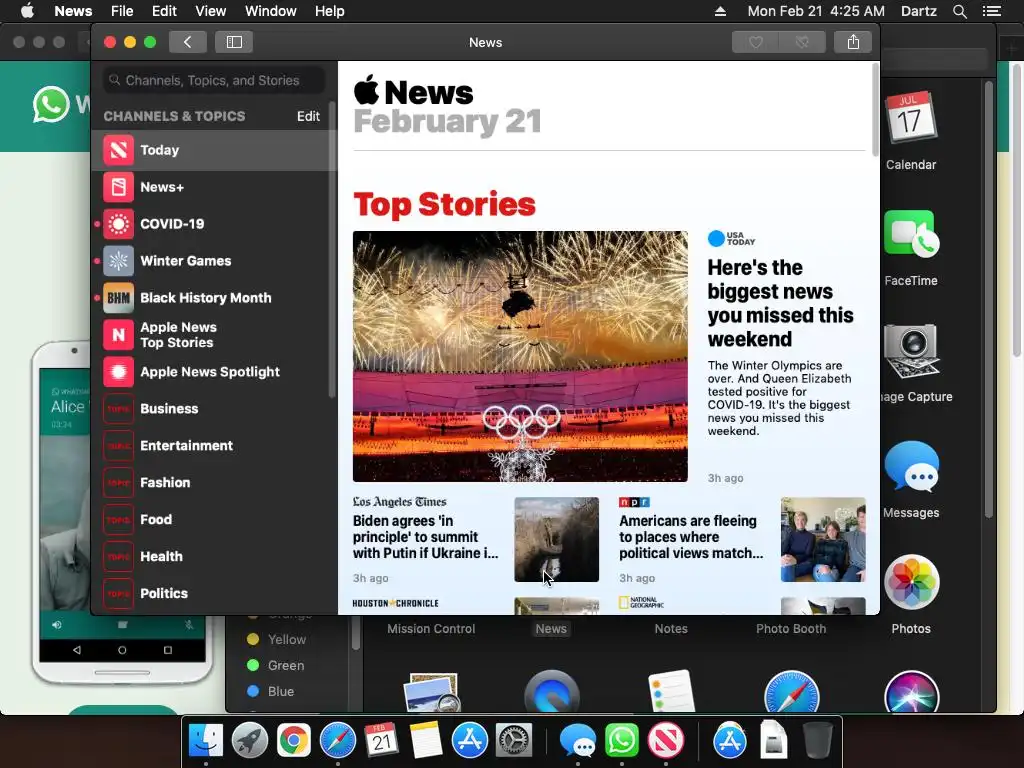The height and width of the screenshot is (768, 1024).
Task: Select the Entertainment topic
Action: [x=216, y=446]
